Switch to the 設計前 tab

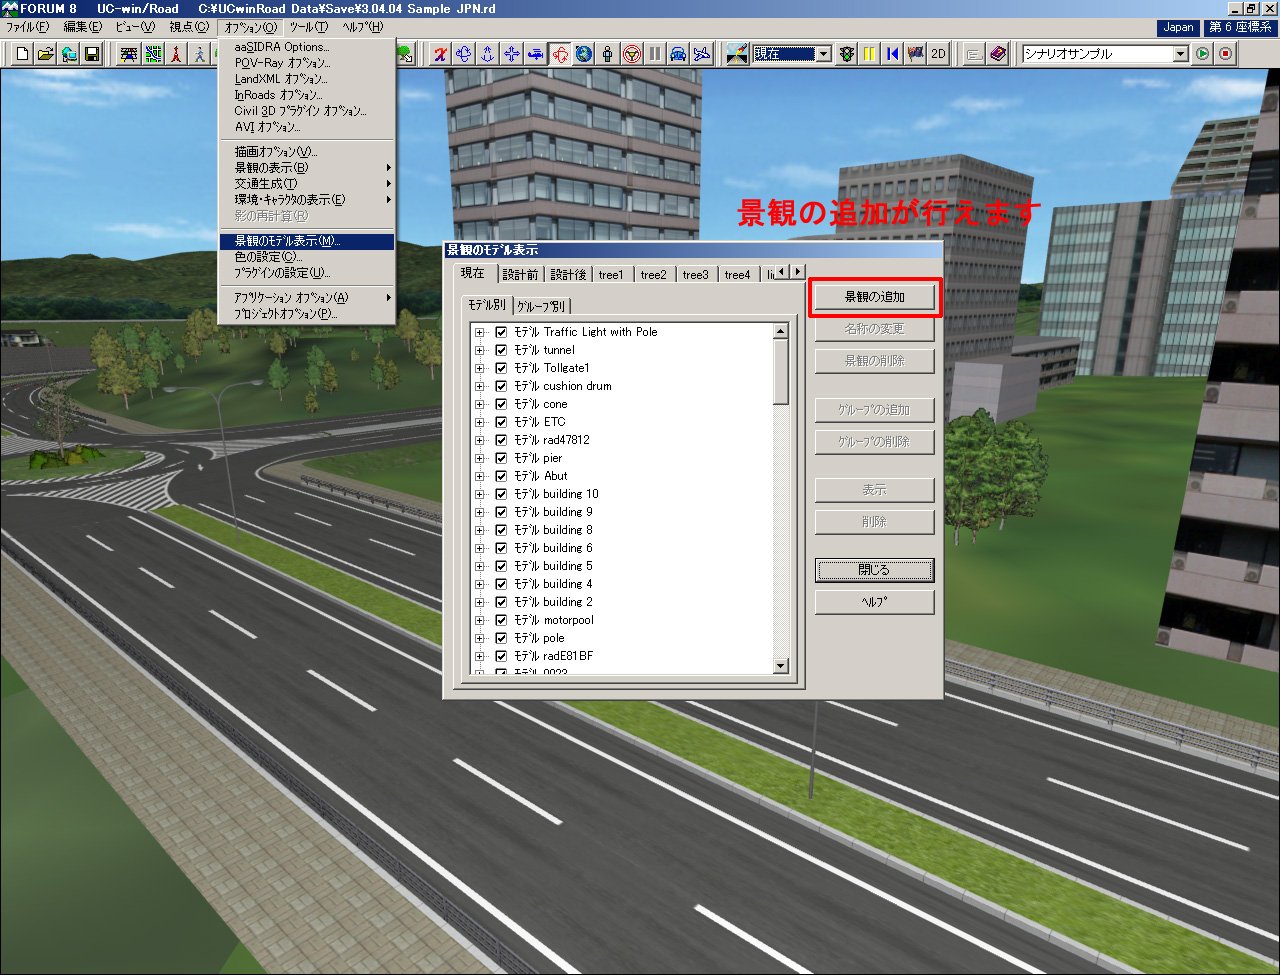[x=520, y=274]
